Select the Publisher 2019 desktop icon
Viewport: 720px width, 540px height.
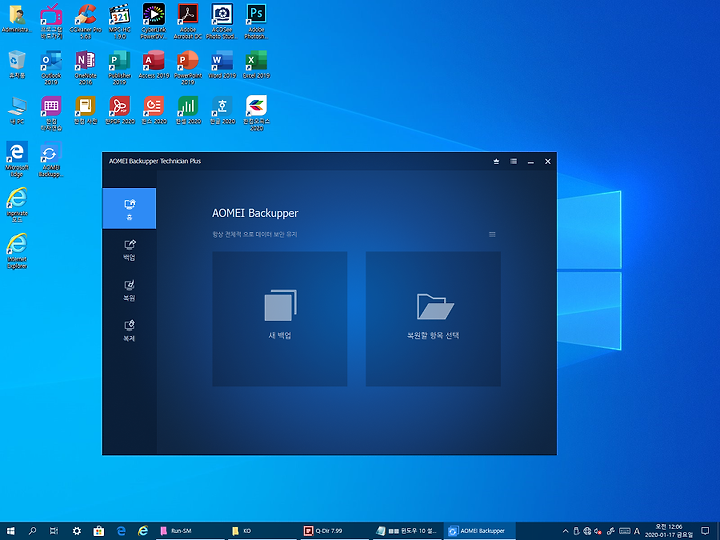click(120, 67)
